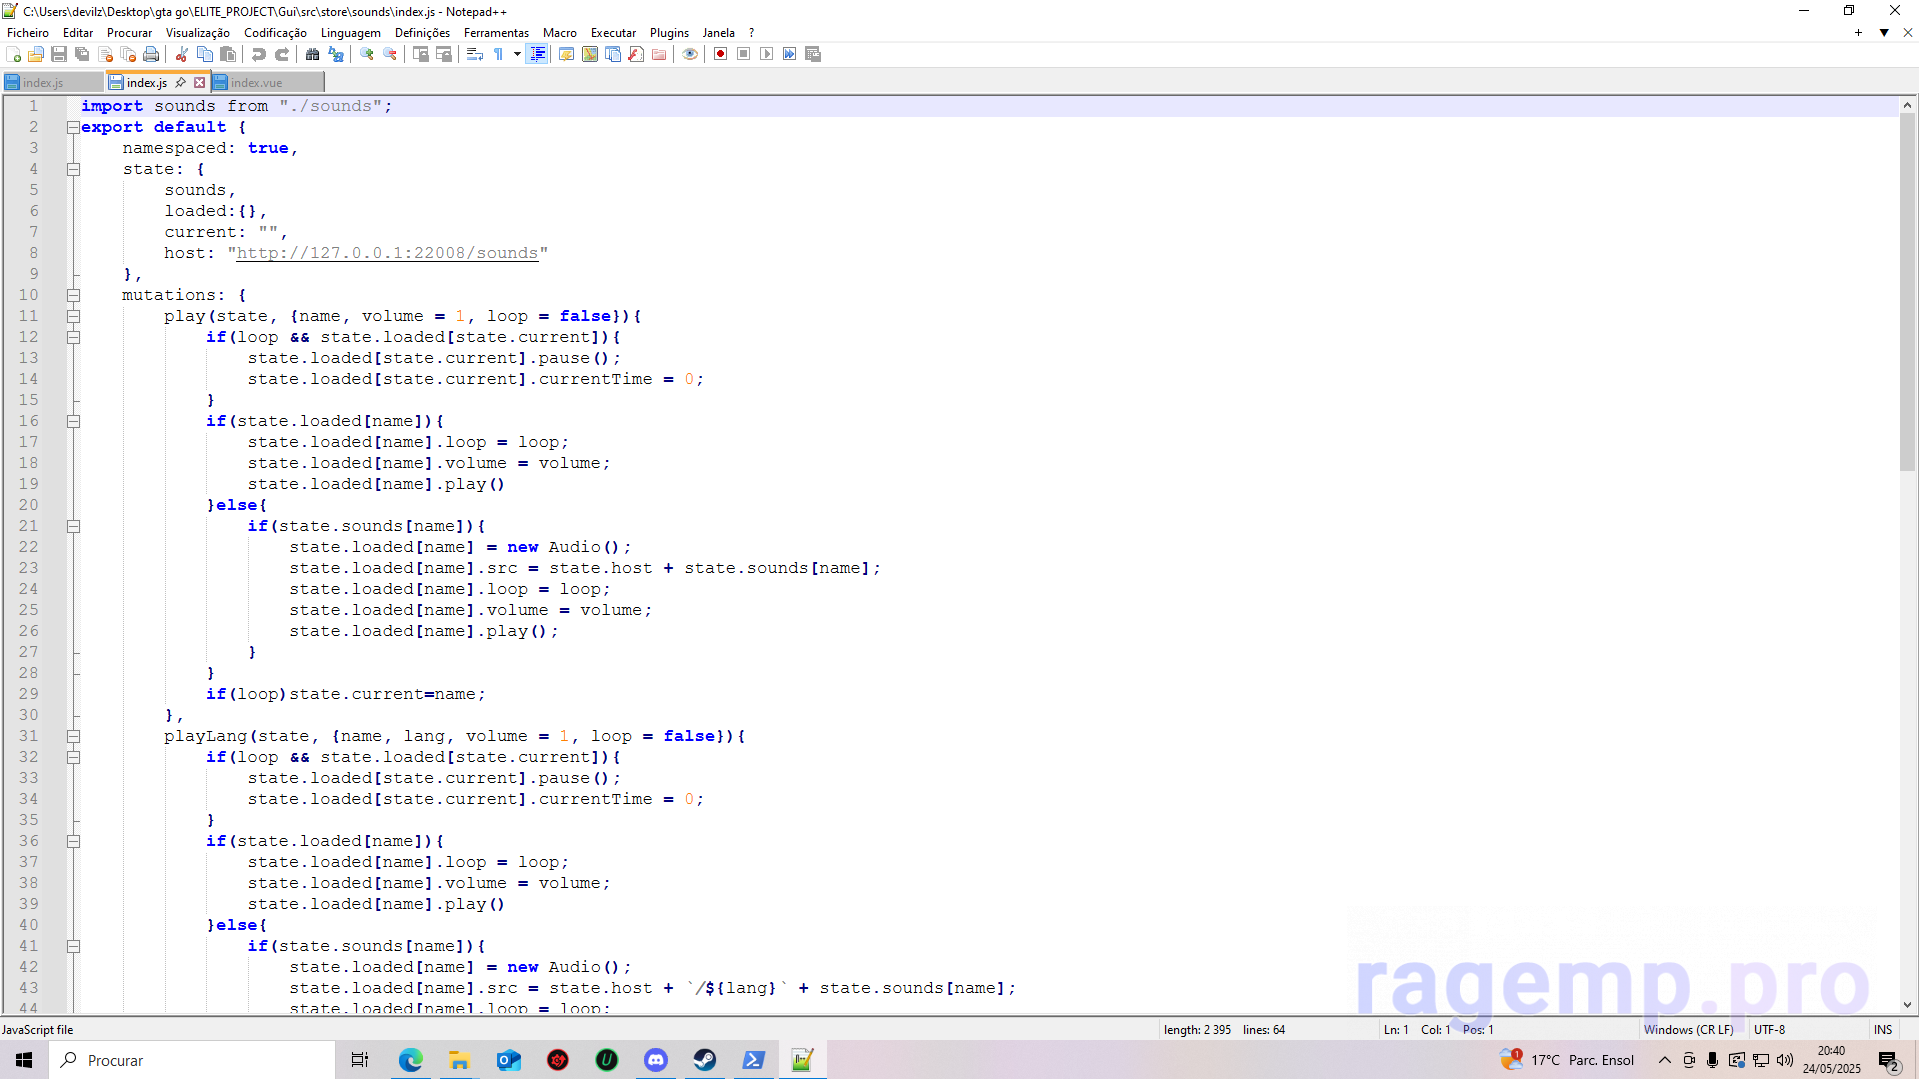Click the scrollbar down arrow

[x=1907, y=1005]
